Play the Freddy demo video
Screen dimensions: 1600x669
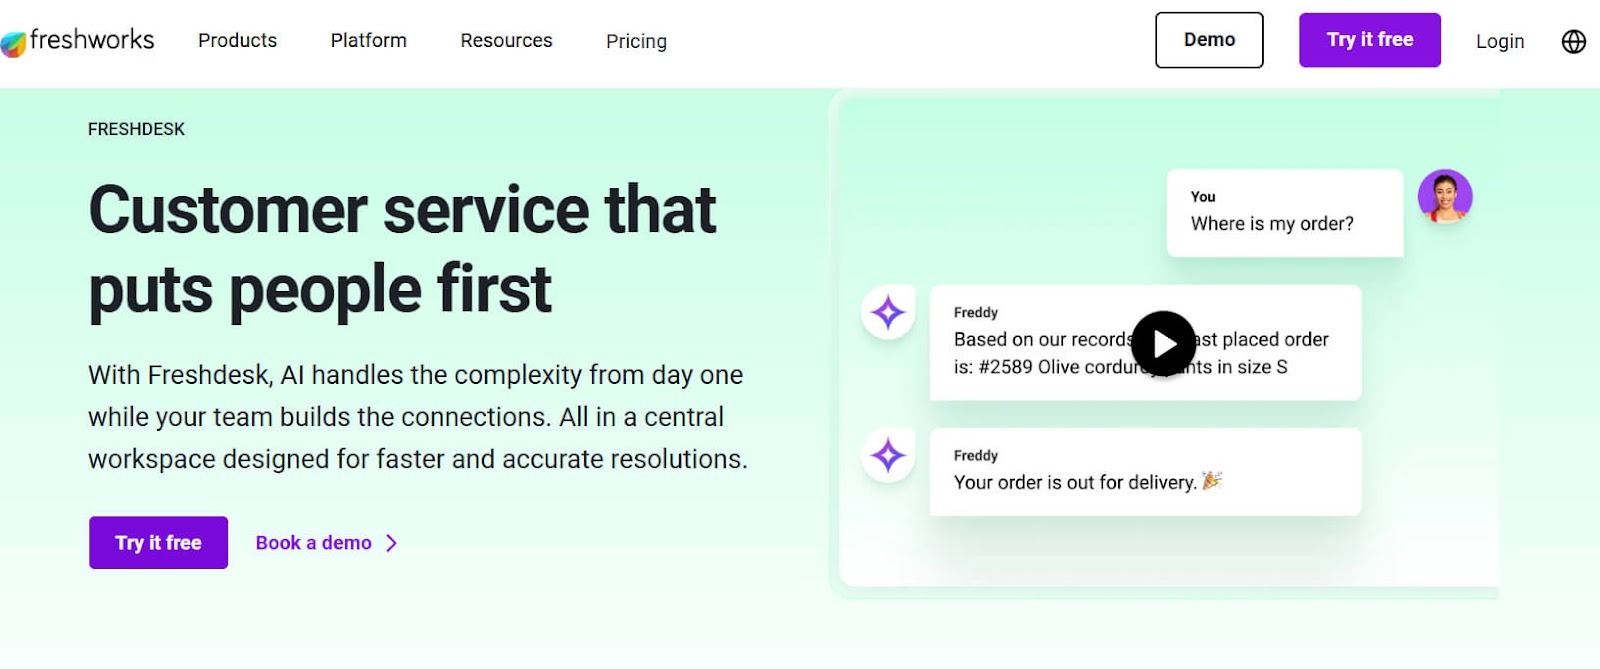[1163, 344]
